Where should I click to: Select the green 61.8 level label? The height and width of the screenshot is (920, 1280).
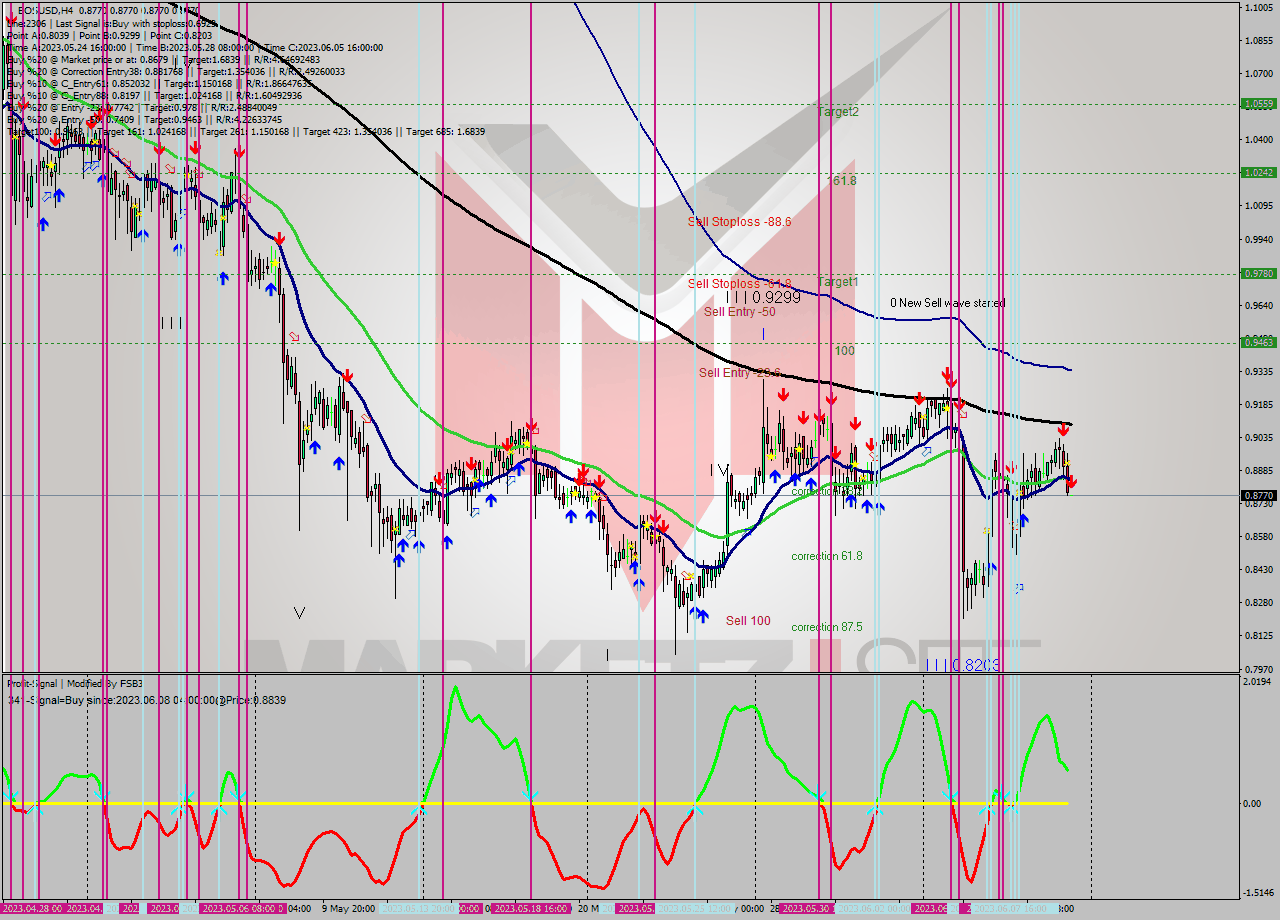pyautogui.click(x=844, y=181)
